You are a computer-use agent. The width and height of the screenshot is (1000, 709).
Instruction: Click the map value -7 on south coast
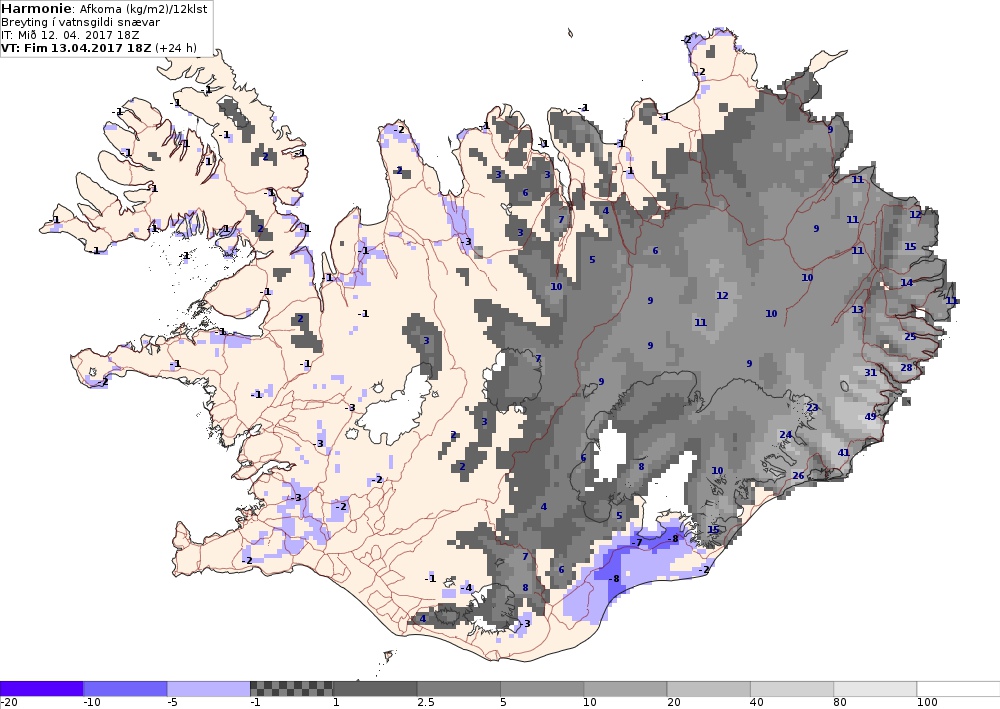(636, 543)
